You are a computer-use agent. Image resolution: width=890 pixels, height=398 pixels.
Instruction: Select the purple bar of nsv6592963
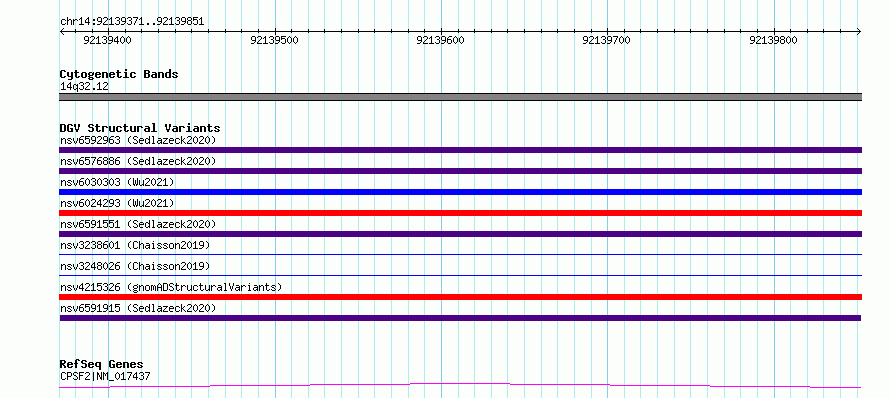point(460,150)
